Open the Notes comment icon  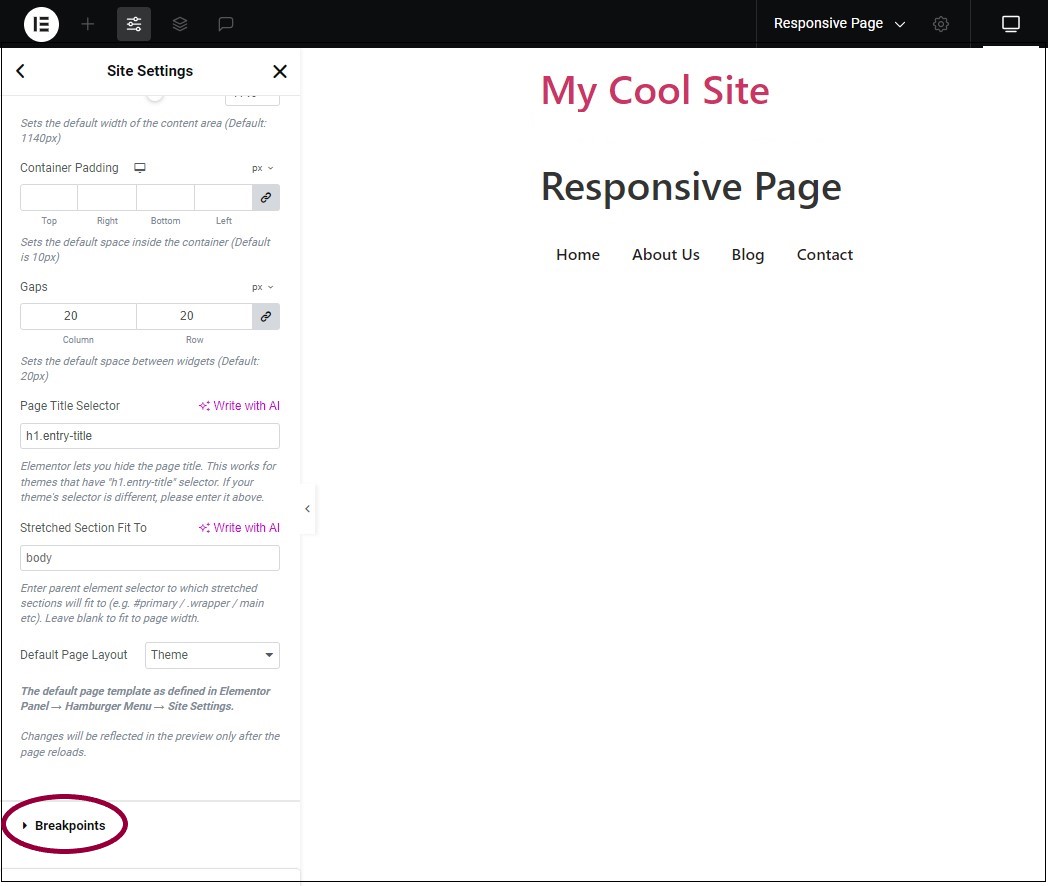[x=226, y=24]
